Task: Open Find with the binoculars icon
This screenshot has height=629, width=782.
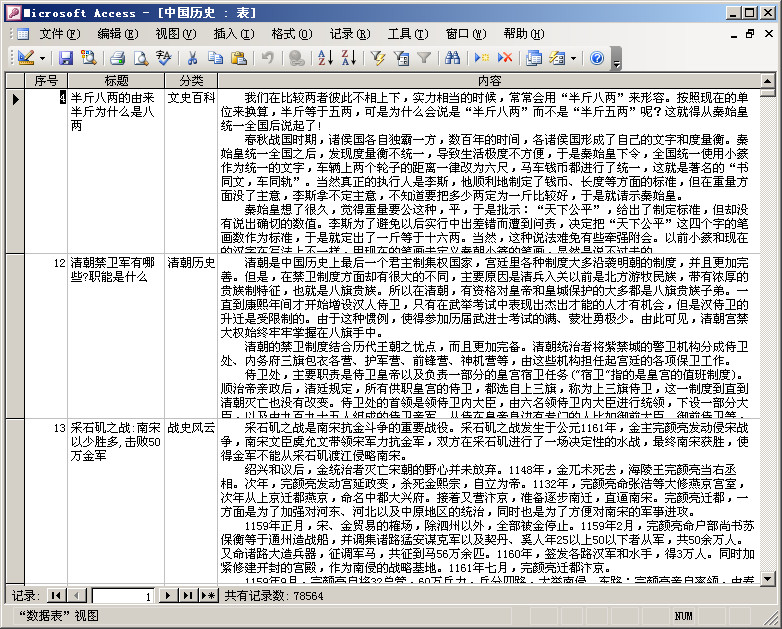Action: pyautogui.click(x=452, y=58)
